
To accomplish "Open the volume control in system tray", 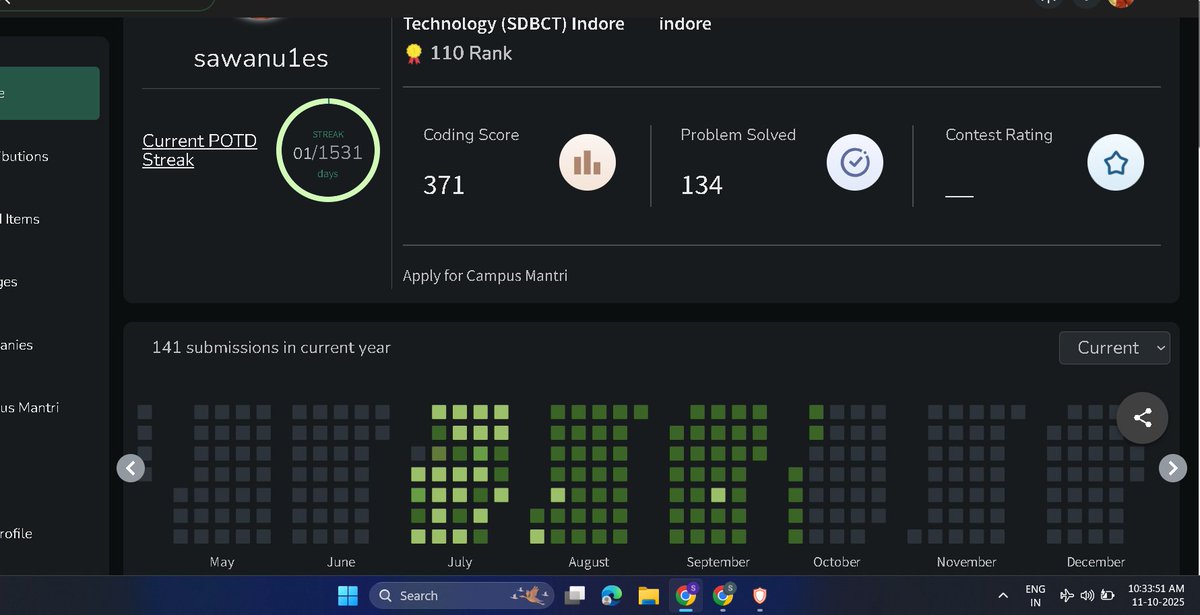I will coord(1087,596).
